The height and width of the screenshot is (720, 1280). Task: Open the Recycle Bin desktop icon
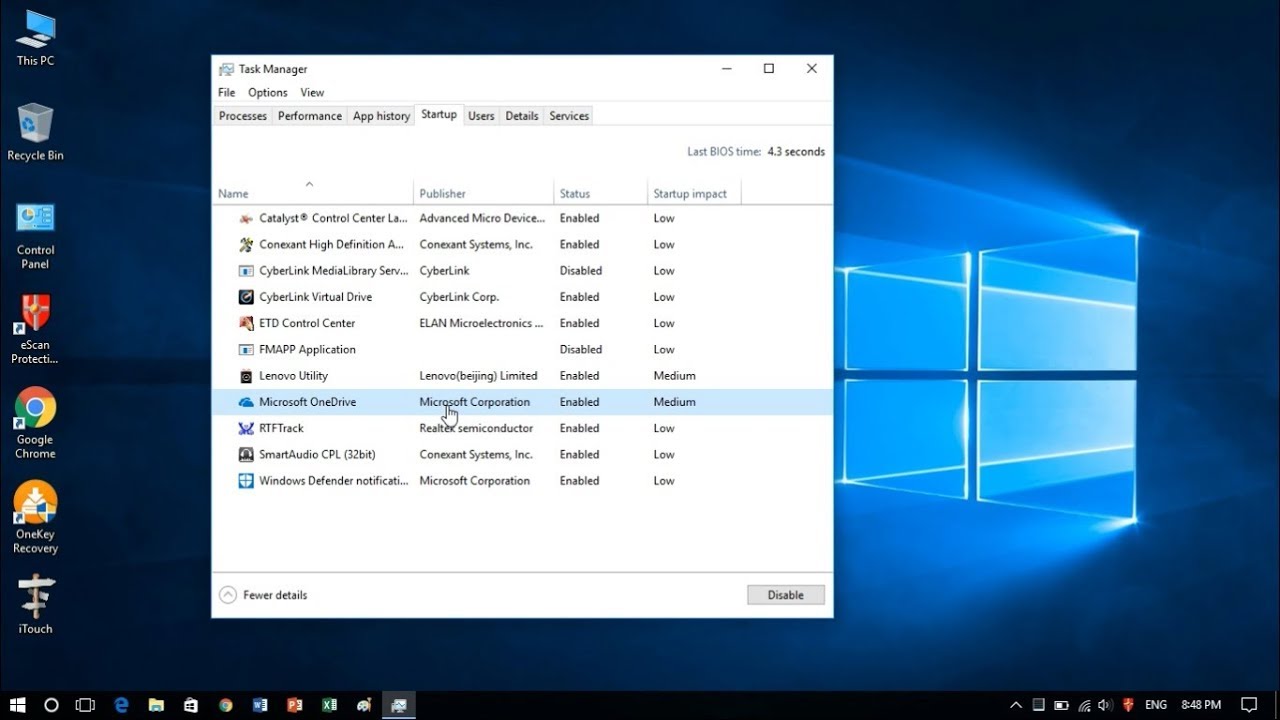(35, 124)
